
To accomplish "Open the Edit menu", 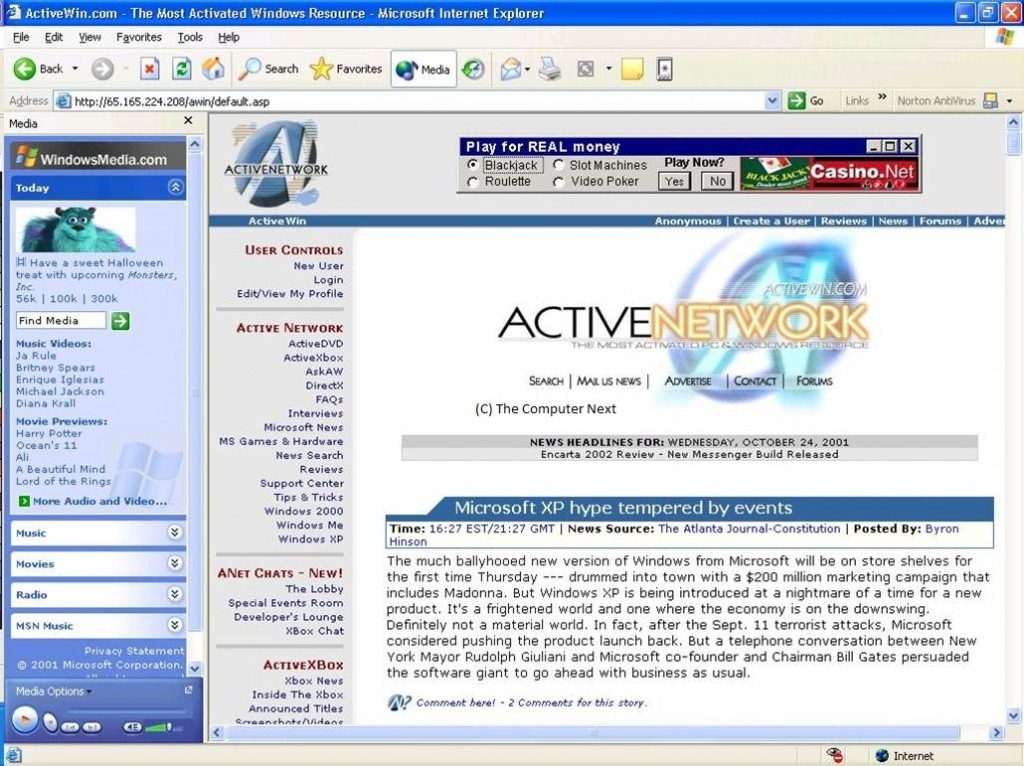I will 54,37.
